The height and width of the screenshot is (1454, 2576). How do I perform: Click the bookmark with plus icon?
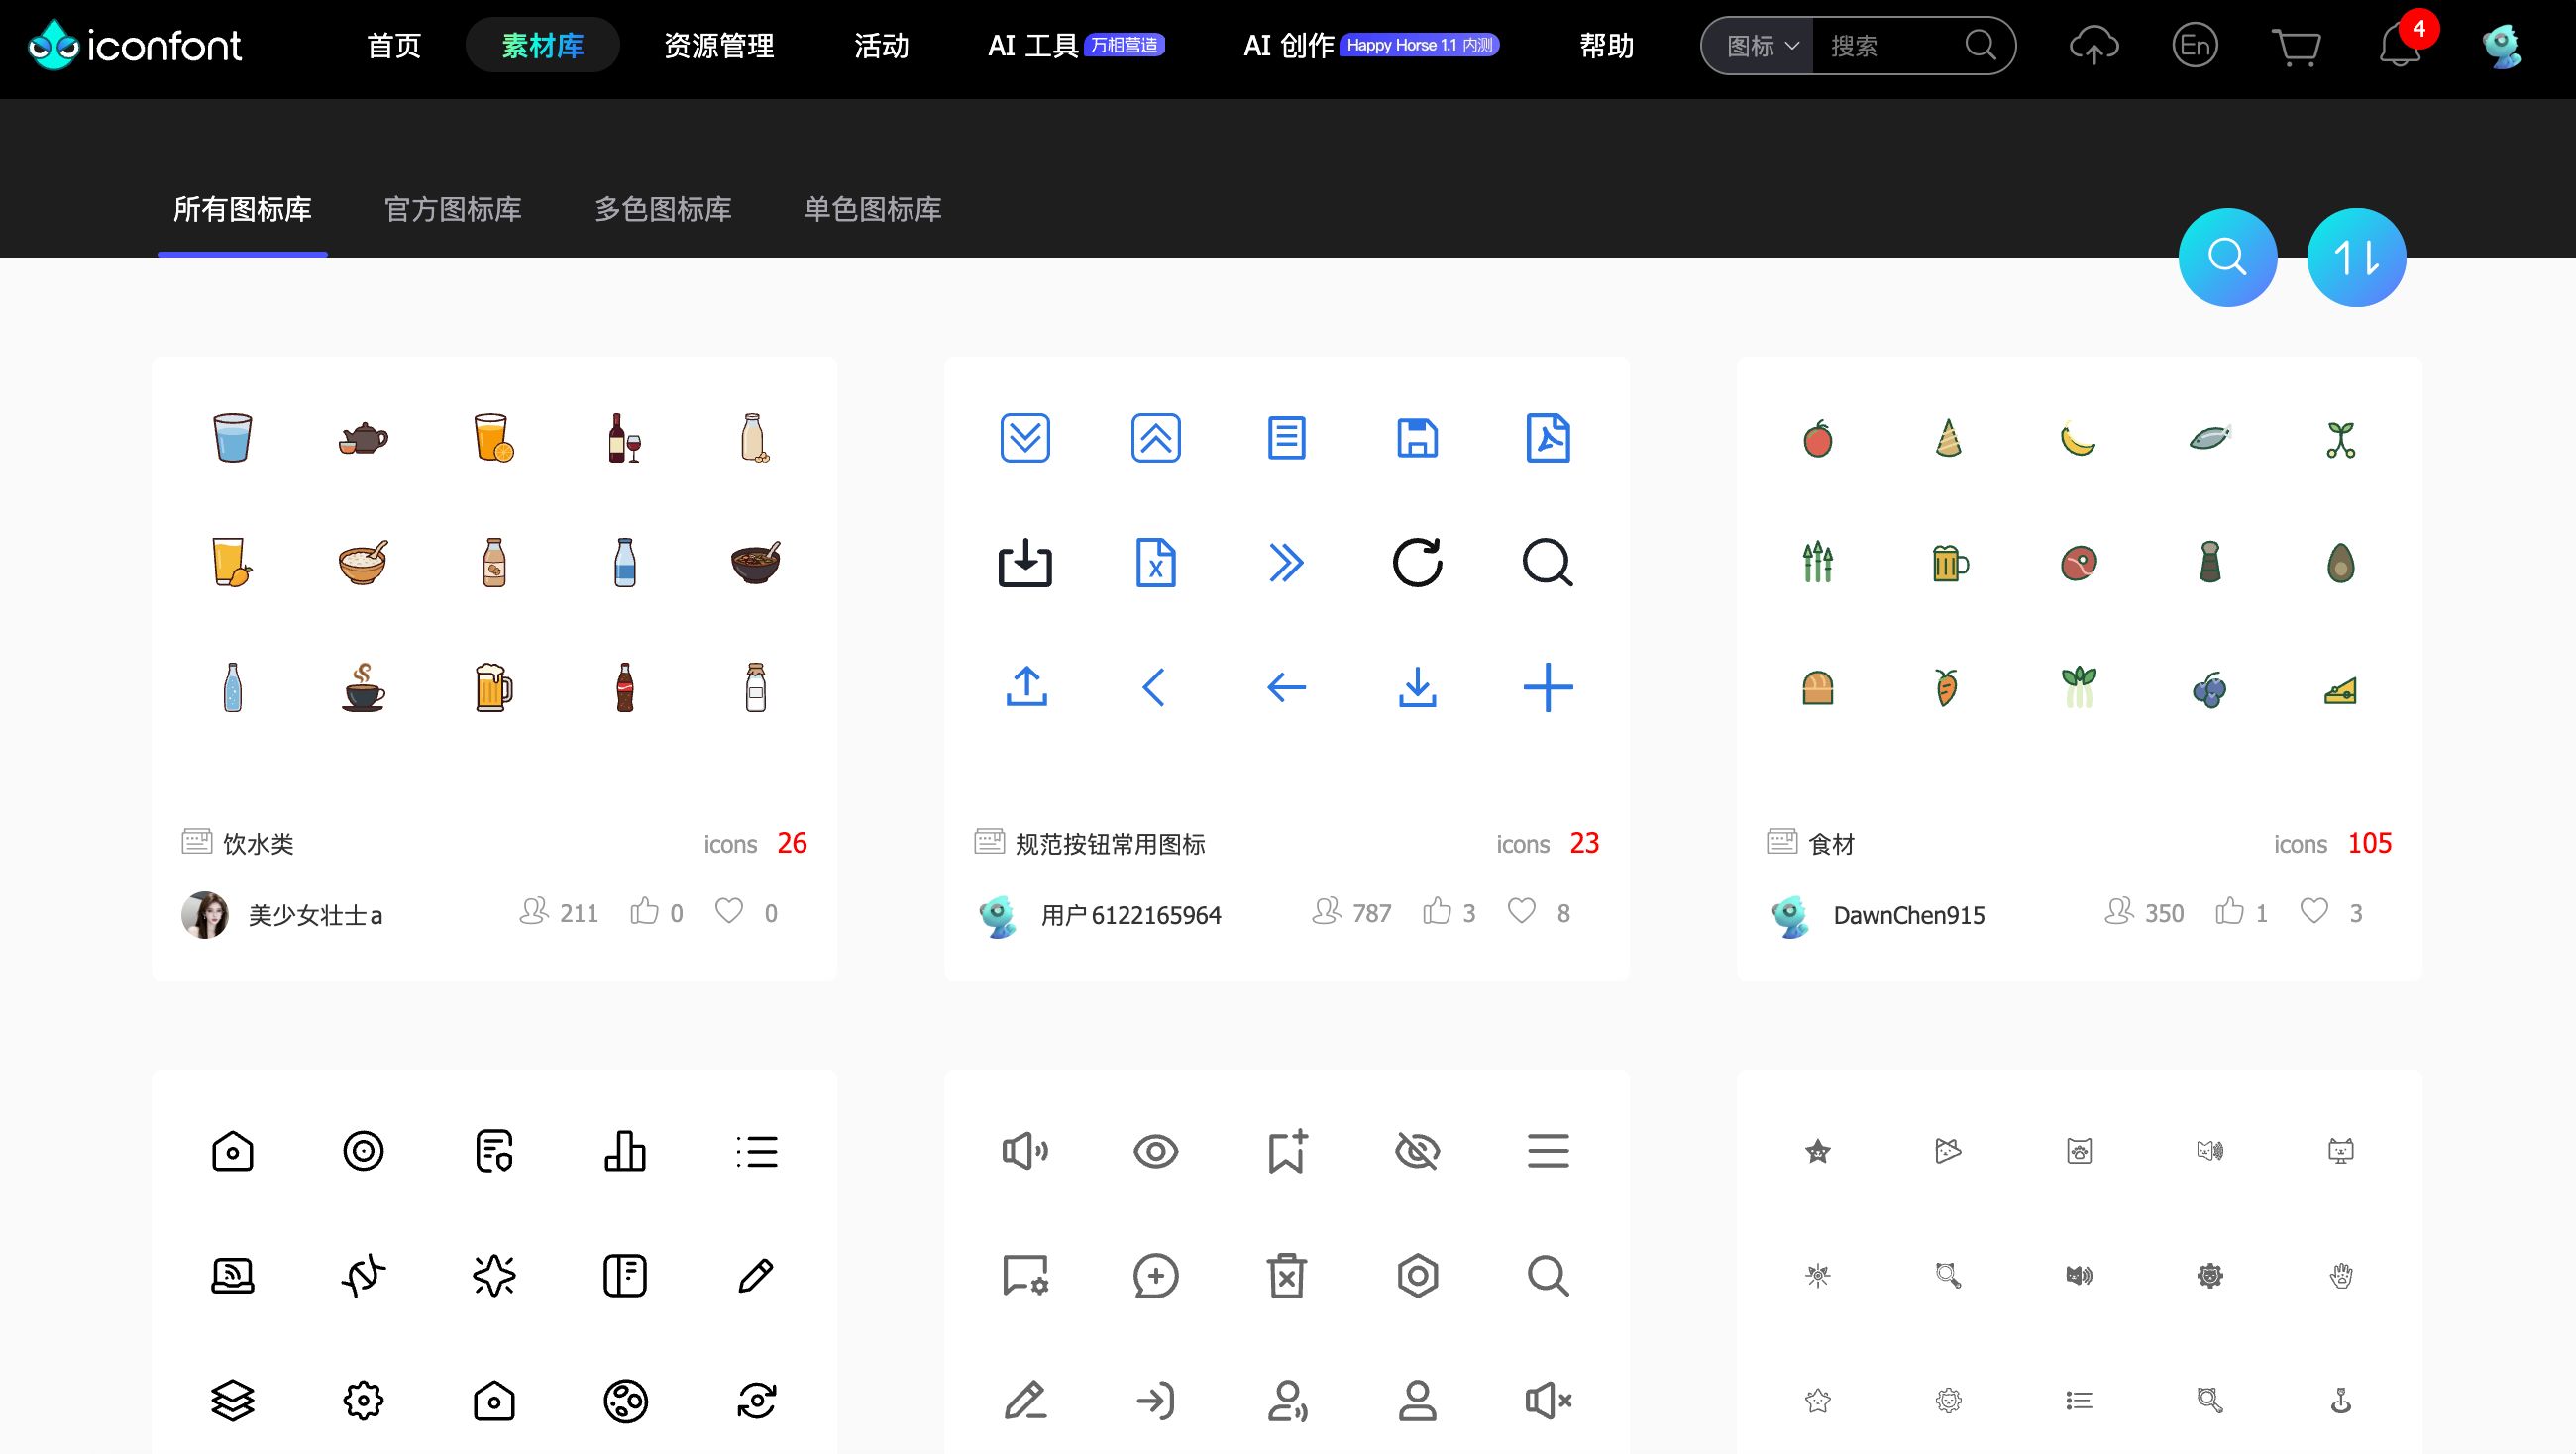point(1287,1151)
